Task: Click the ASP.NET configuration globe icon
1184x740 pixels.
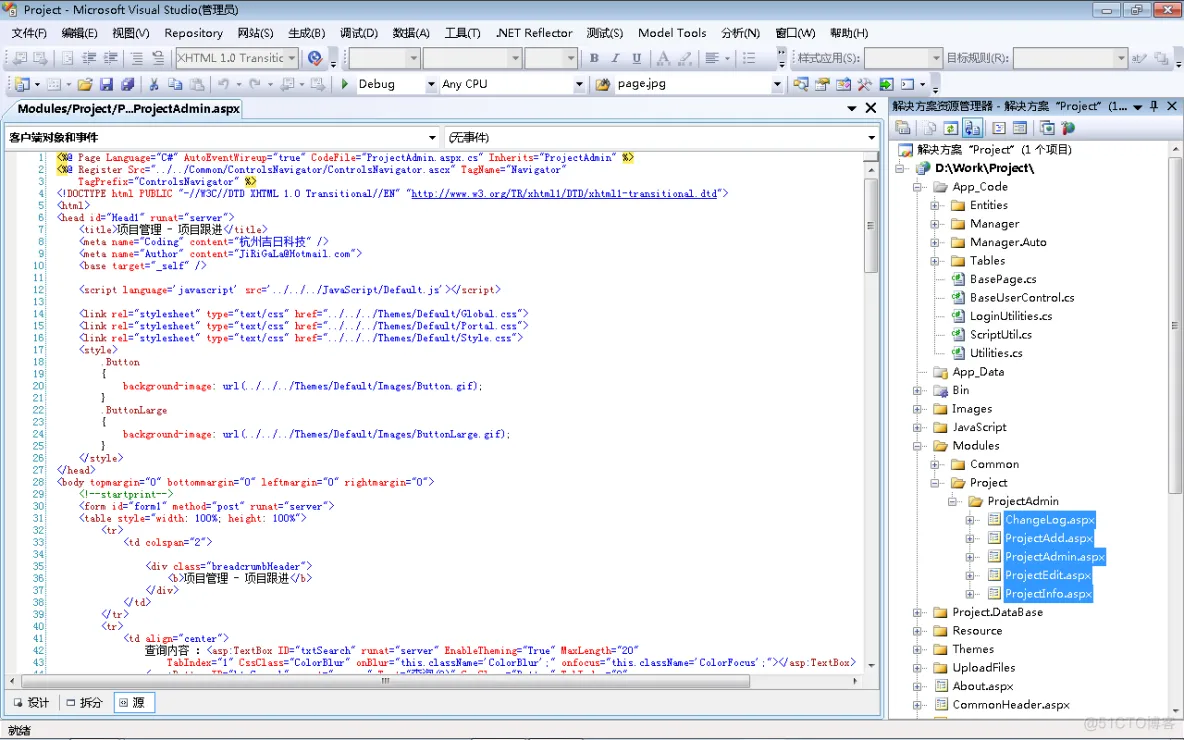Action: click(x=1068, y=128)
